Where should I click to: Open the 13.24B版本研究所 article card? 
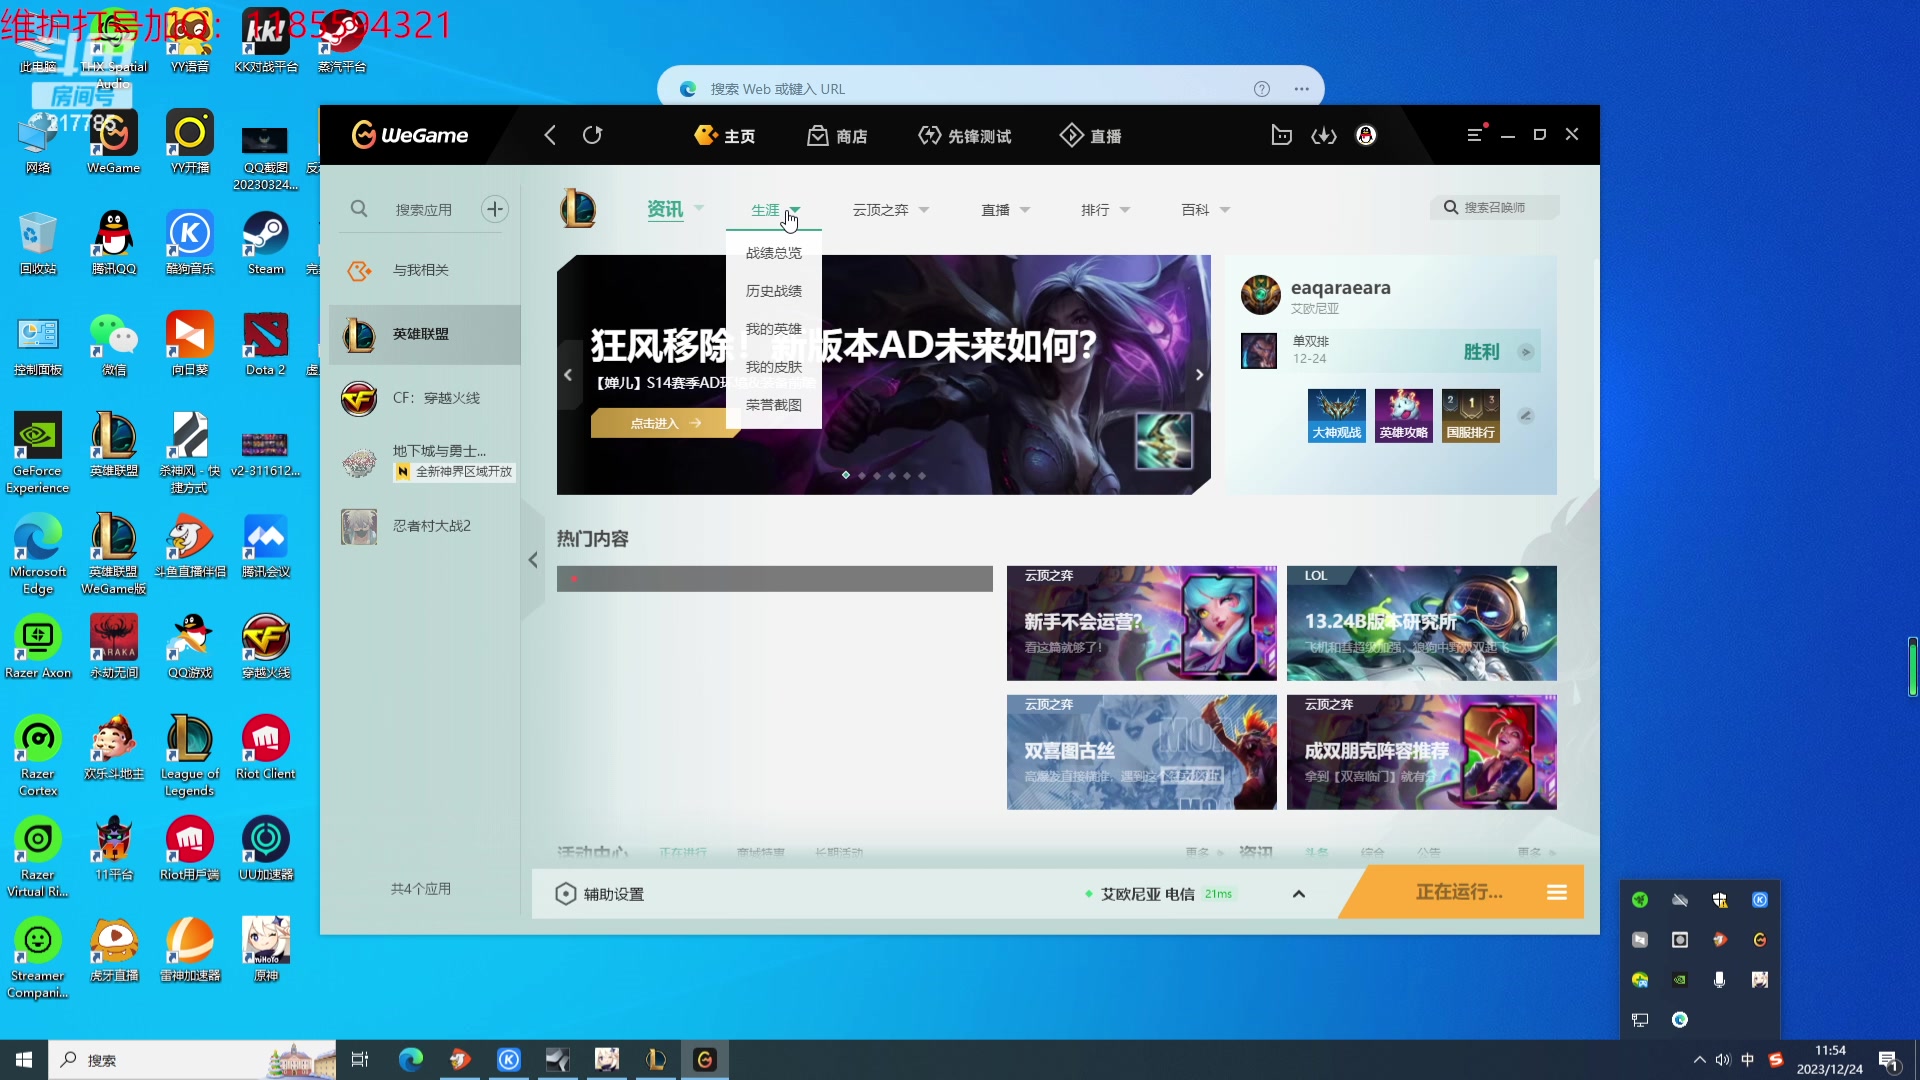(x=1421, y=623)
